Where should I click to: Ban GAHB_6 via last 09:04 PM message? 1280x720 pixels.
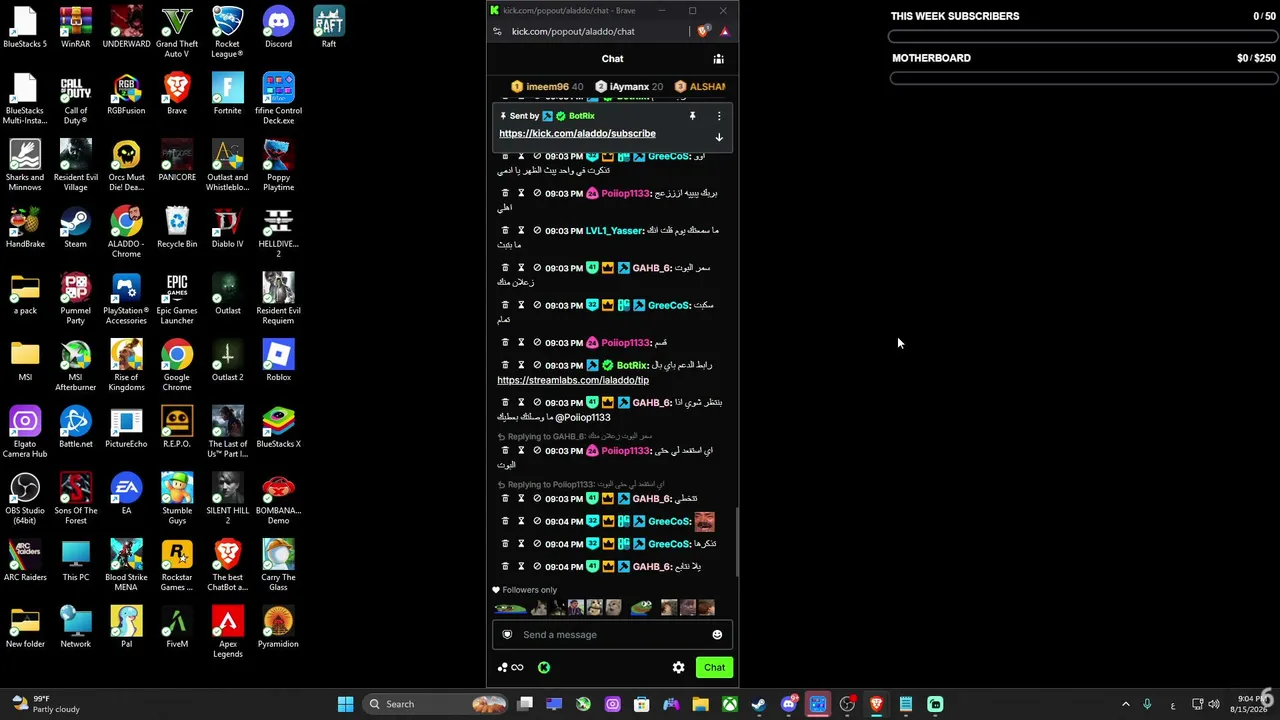point(537,567)
